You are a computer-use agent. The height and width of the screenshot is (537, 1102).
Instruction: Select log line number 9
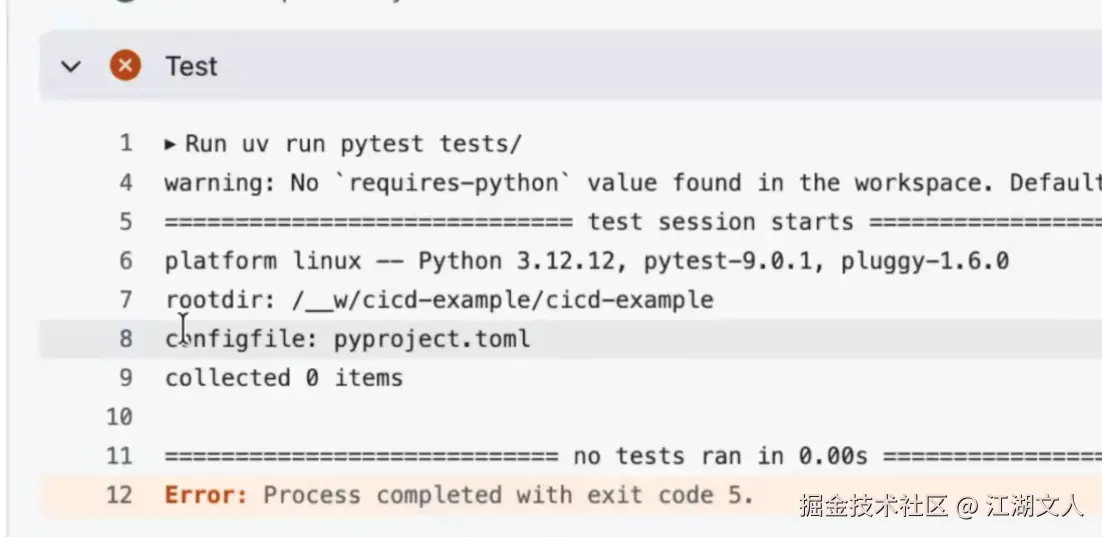tap(125, 378)
